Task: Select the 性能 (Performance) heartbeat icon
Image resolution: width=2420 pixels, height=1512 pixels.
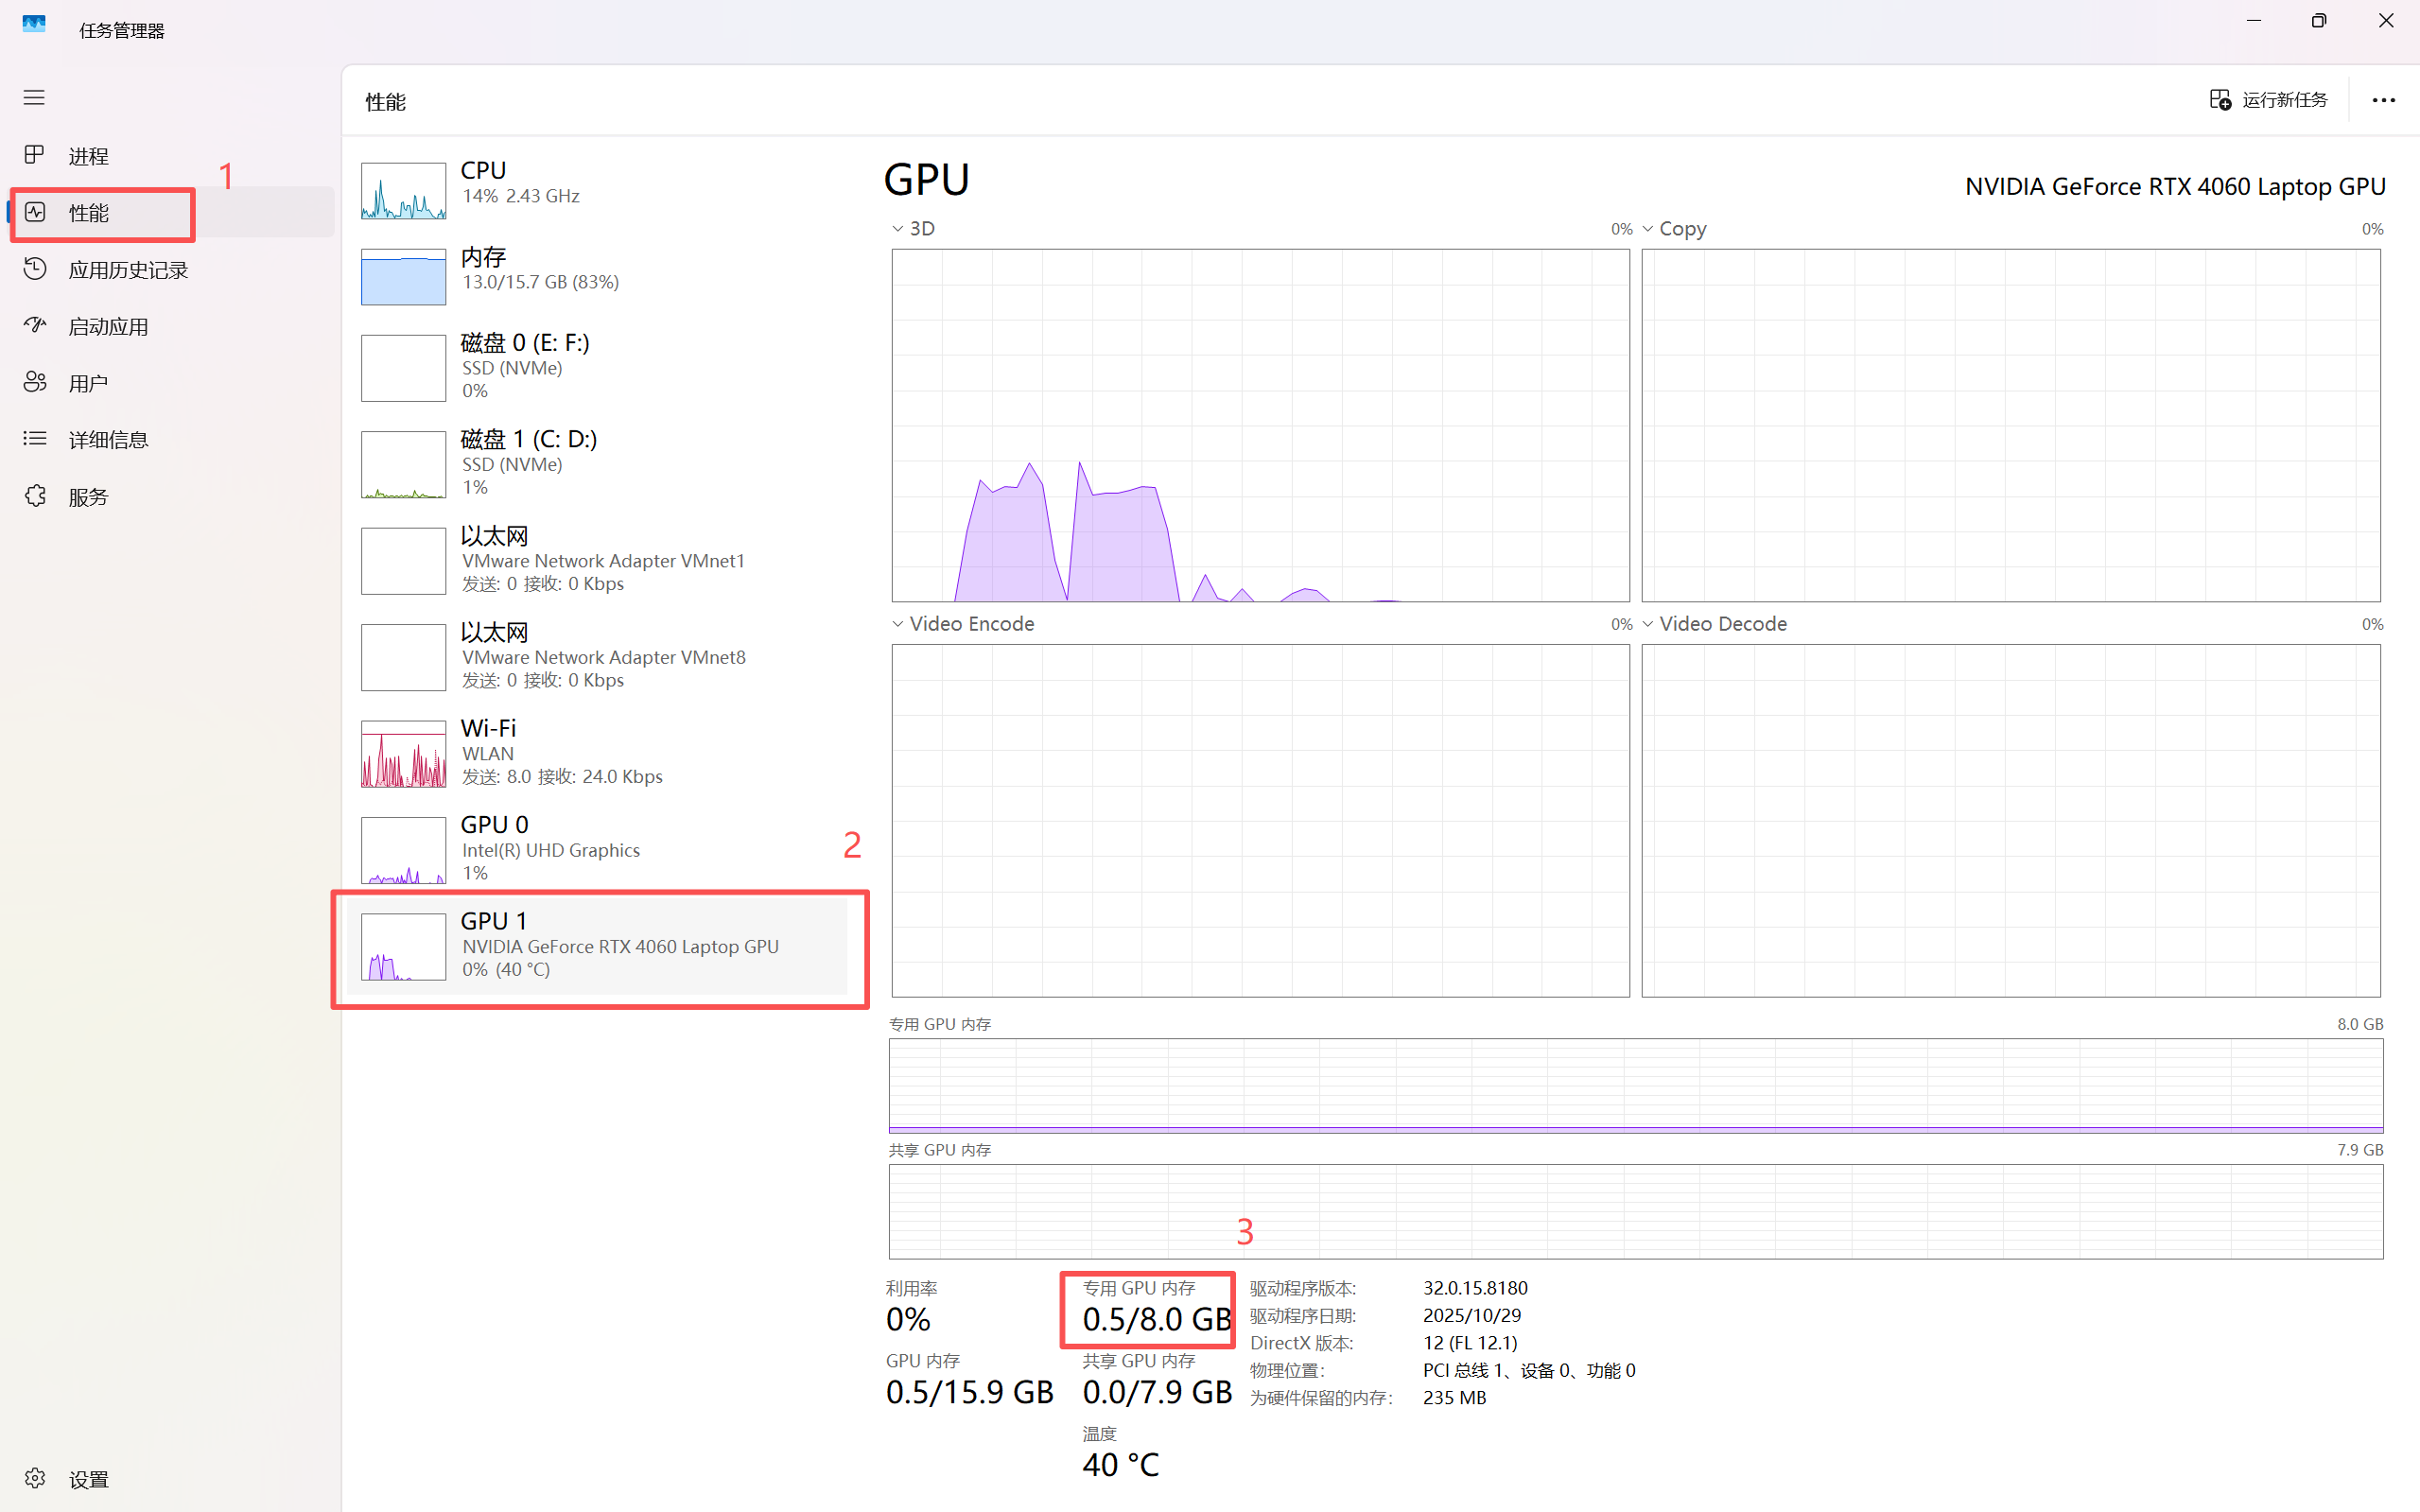Action: pyautogui.click(x=35, y=212)
